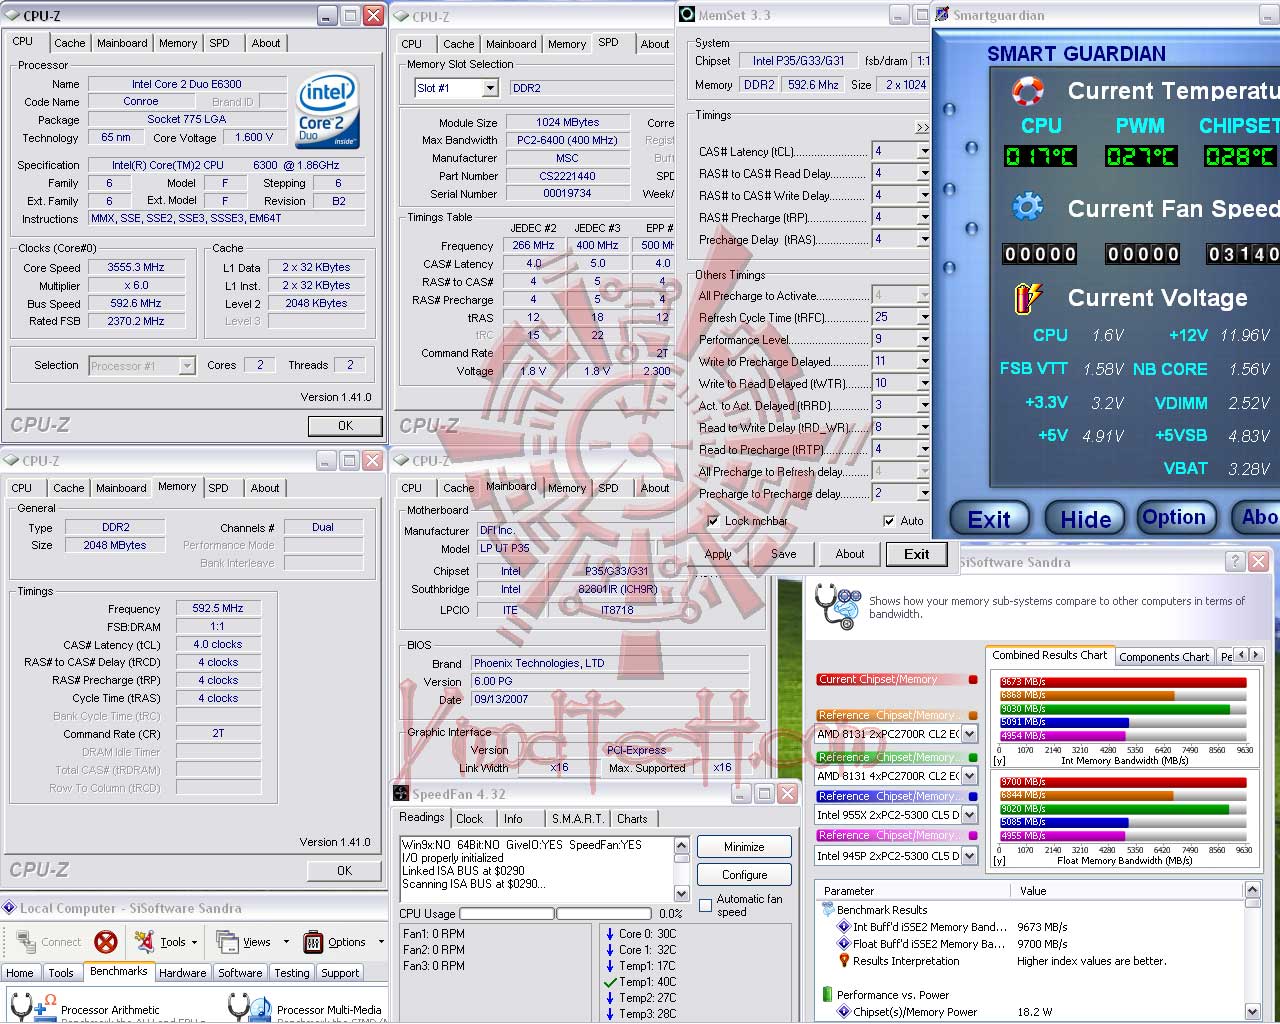Click the Performance vs. Power battery icon
This screenshot has width=1280, height=1024.
click(x=828, y=995)
